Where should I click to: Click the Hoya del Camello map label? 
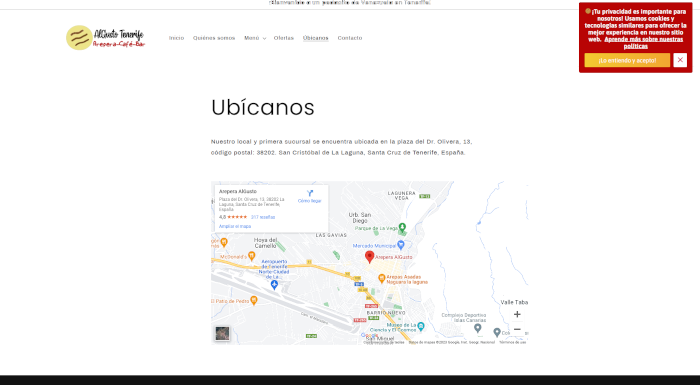266,243
